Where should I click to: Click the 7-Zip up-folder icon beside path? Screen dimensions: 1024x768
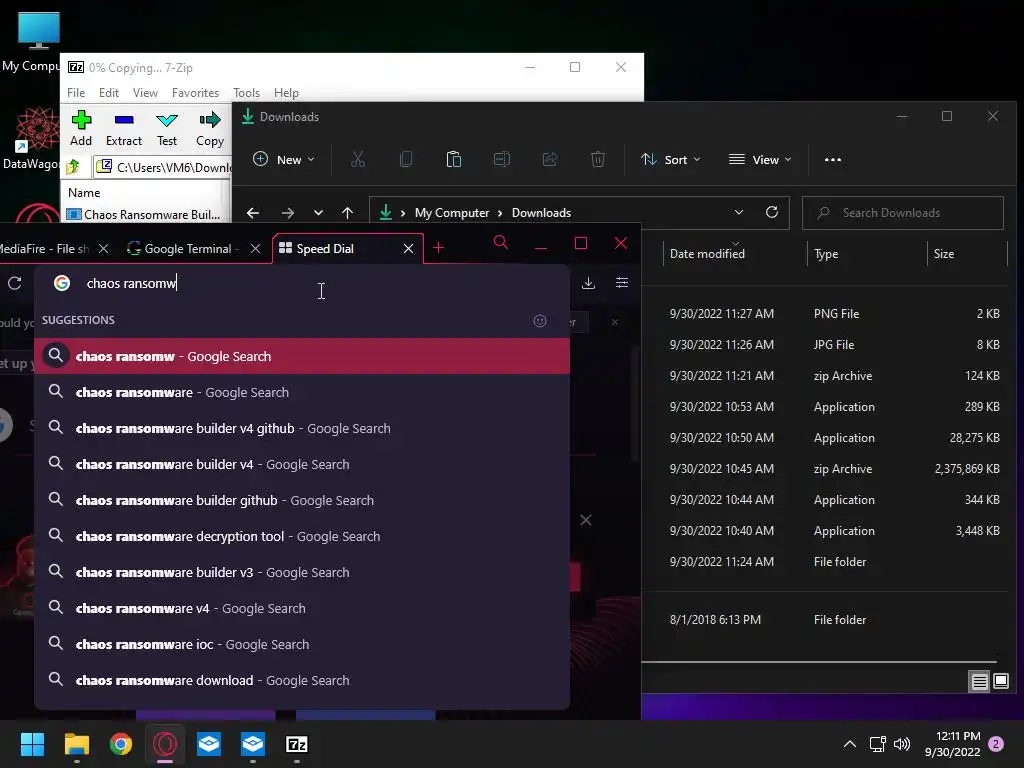click(x=73, y=167)
